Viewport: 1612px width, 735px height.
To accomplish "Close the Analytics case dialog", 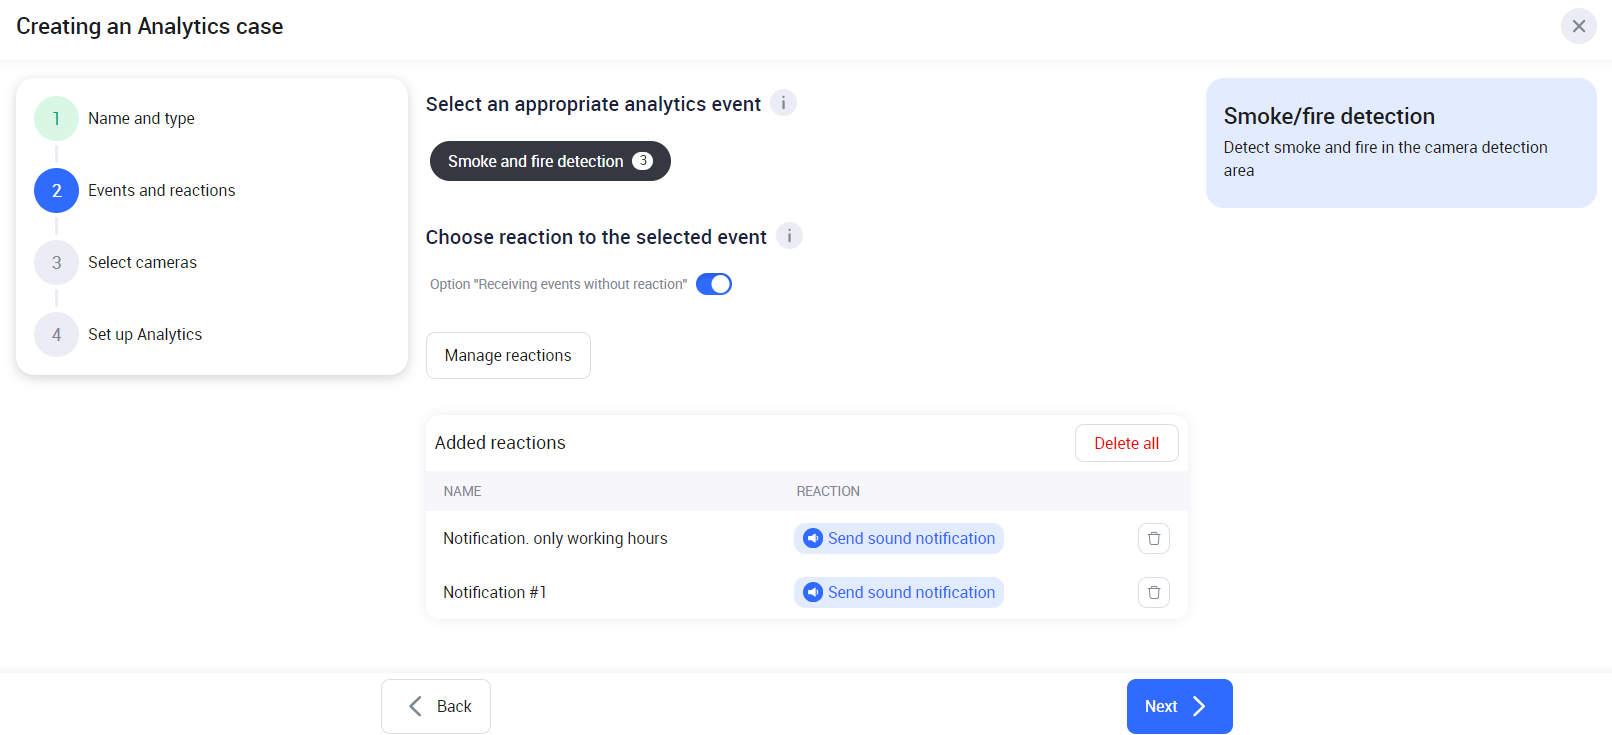I will [1578, 26].
